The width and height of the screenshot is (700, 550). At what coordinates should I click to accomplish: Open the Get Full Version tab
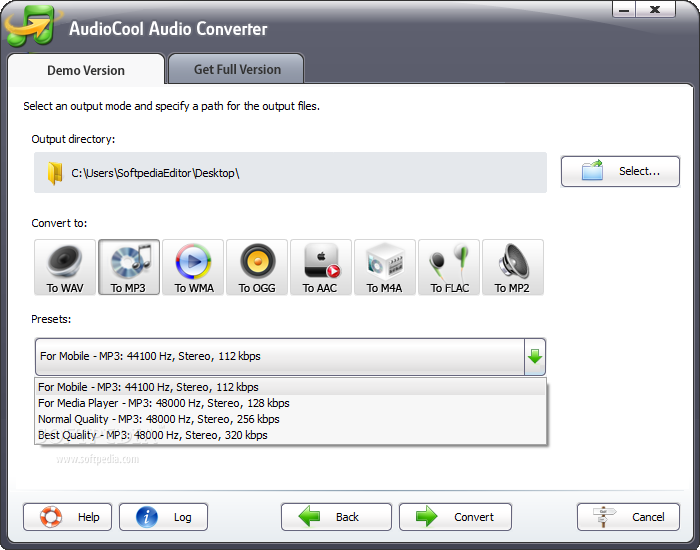(237, 69)
